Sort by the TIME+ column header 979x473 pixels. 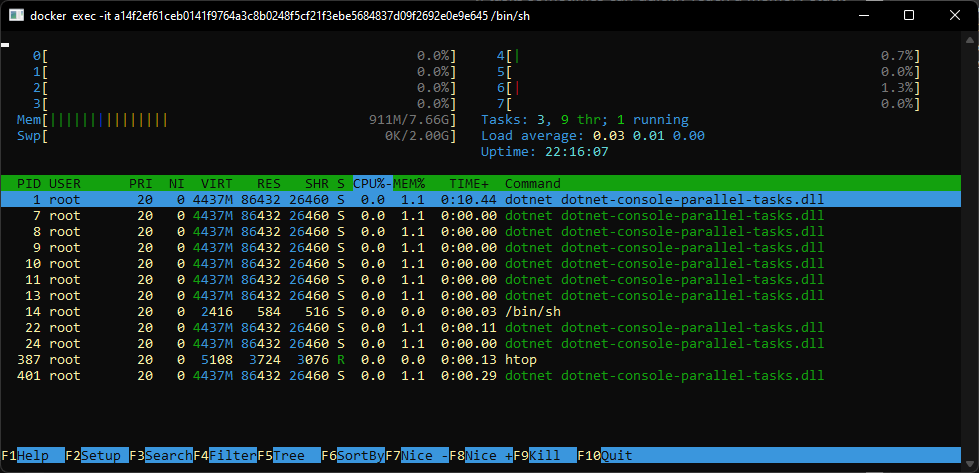click(469, 183)
